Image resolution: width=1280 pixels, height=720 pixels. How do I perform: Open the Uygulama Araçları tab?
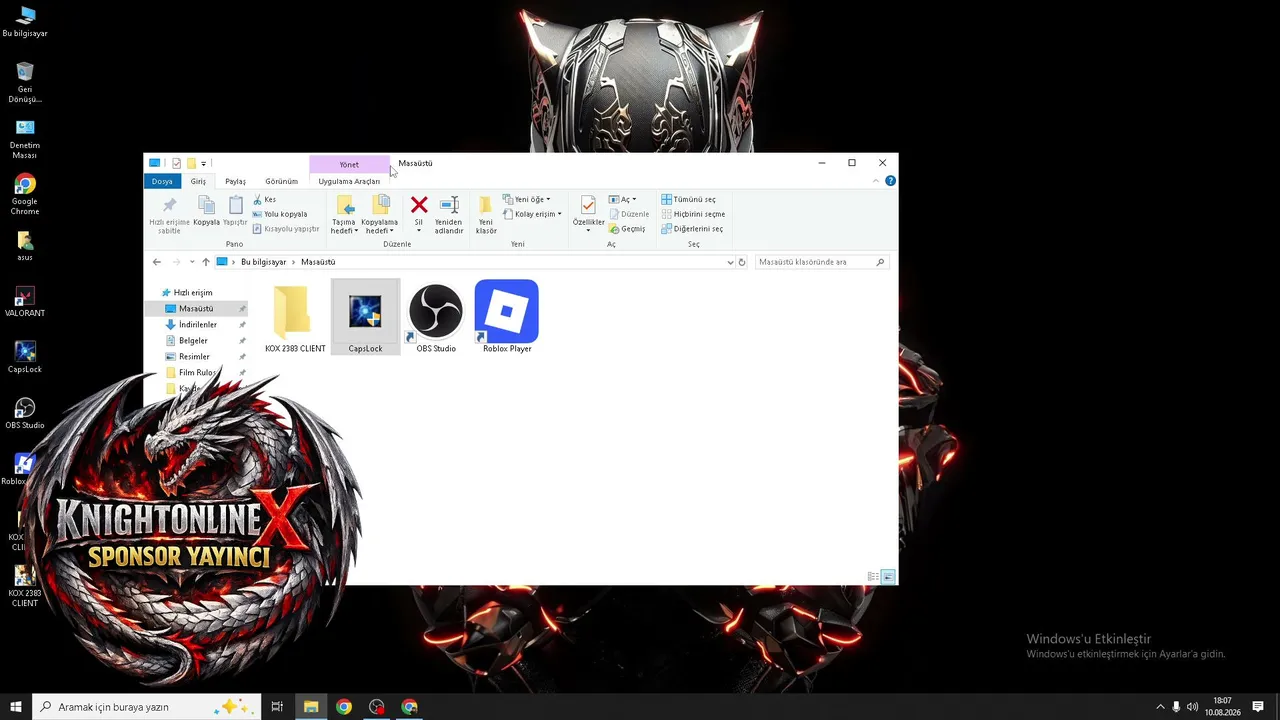349,181
